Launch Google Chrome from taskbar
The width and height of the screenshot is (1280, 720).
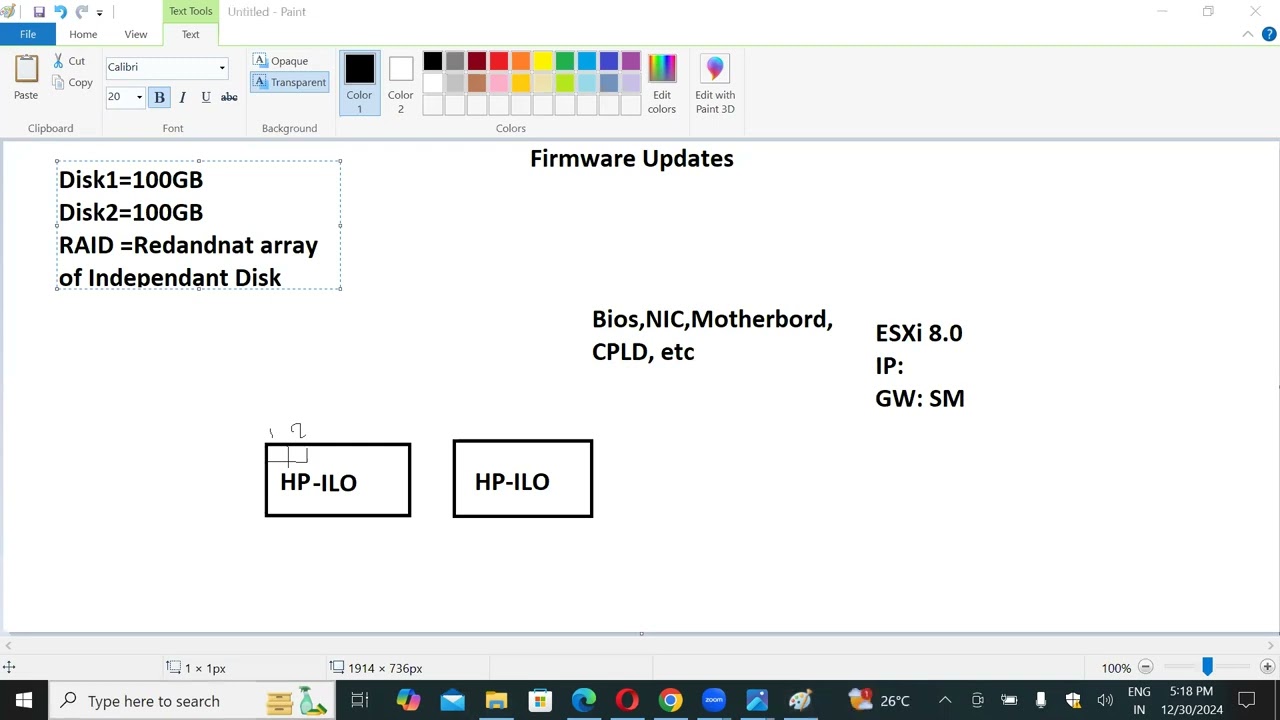click(670, 700)
